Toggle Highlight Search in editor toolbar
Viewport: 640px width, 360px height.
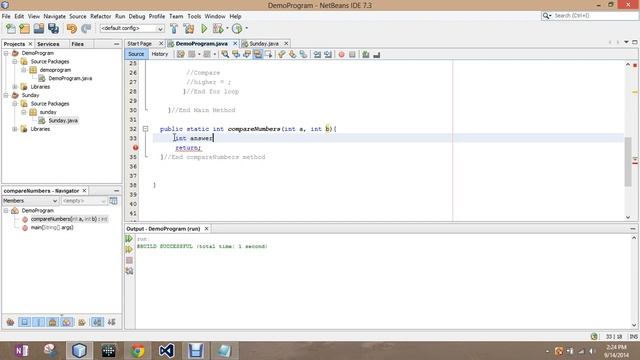coord(258,54)
